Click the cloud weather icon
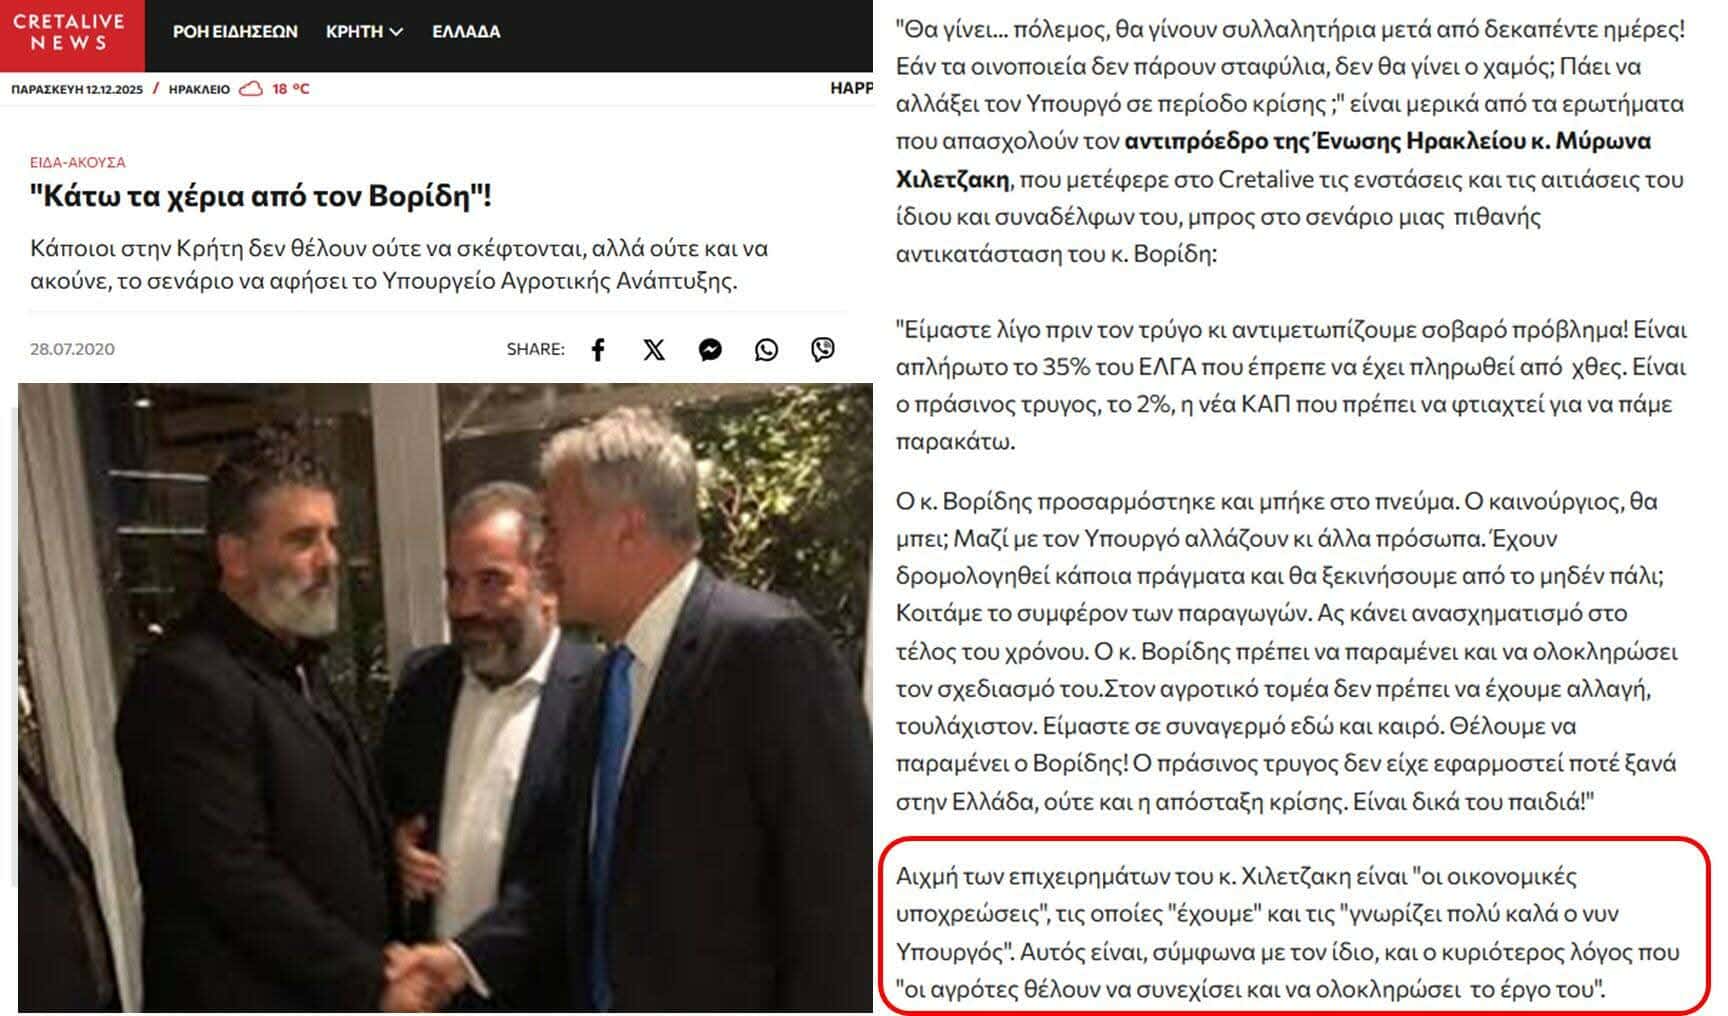 [x=251, y=89]
